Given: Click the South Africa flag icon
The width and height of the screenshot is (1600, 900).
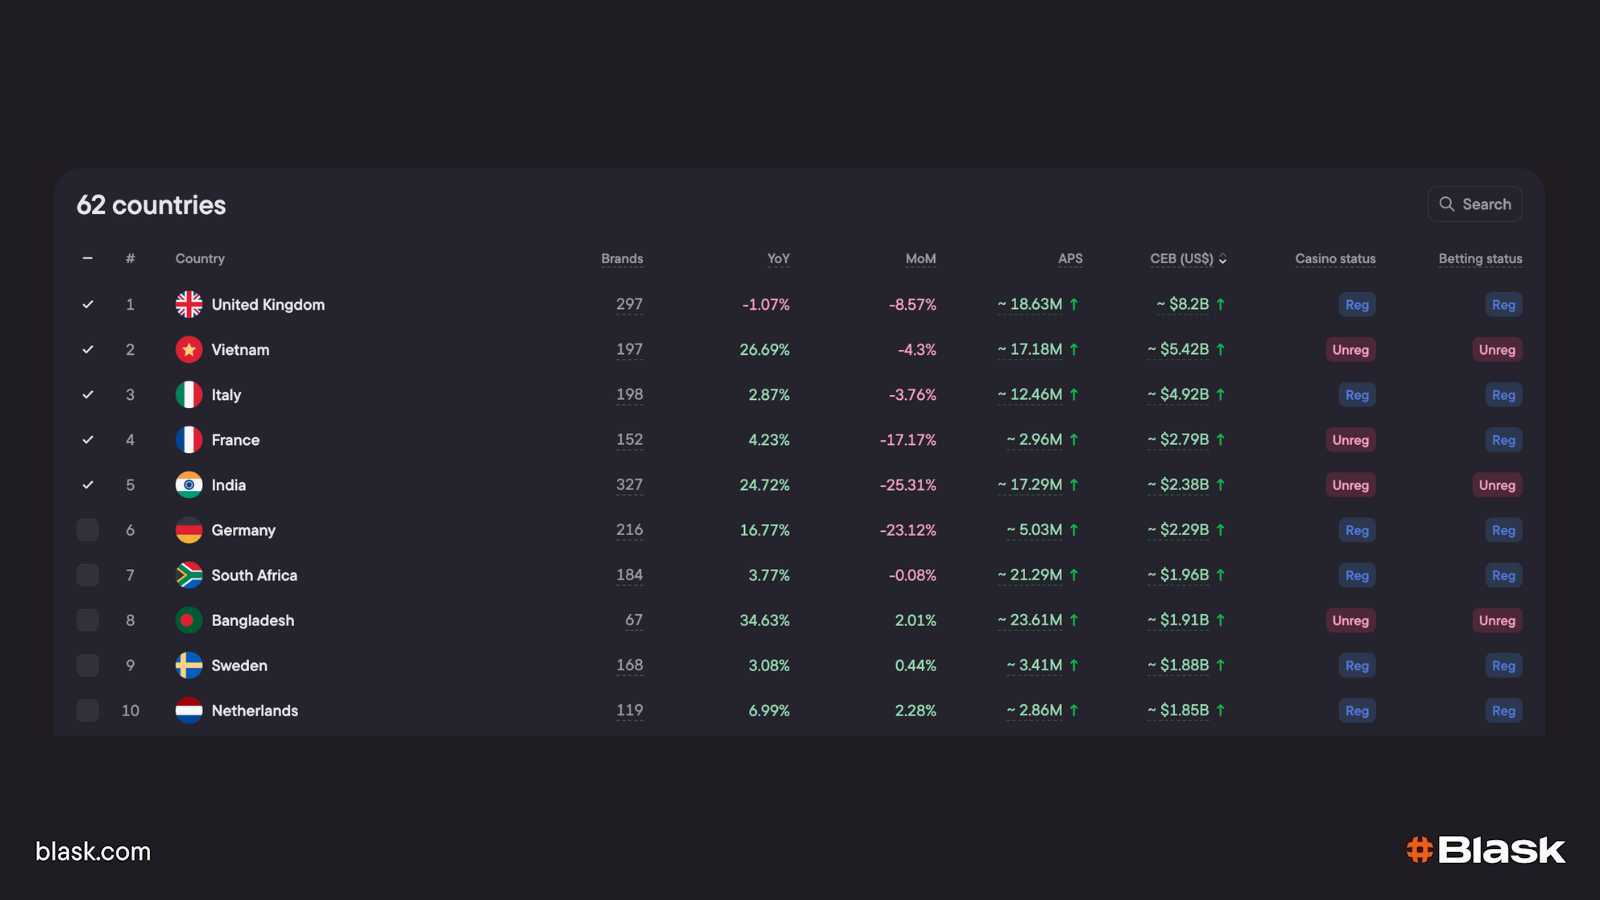Looking at the screenshot, I should pyautogui.click(x=188, y=575).
